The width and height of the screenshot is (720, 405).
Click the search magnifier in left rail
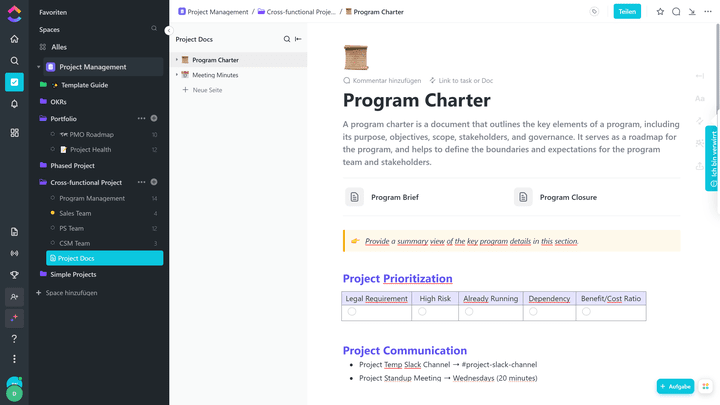point(14,60)
